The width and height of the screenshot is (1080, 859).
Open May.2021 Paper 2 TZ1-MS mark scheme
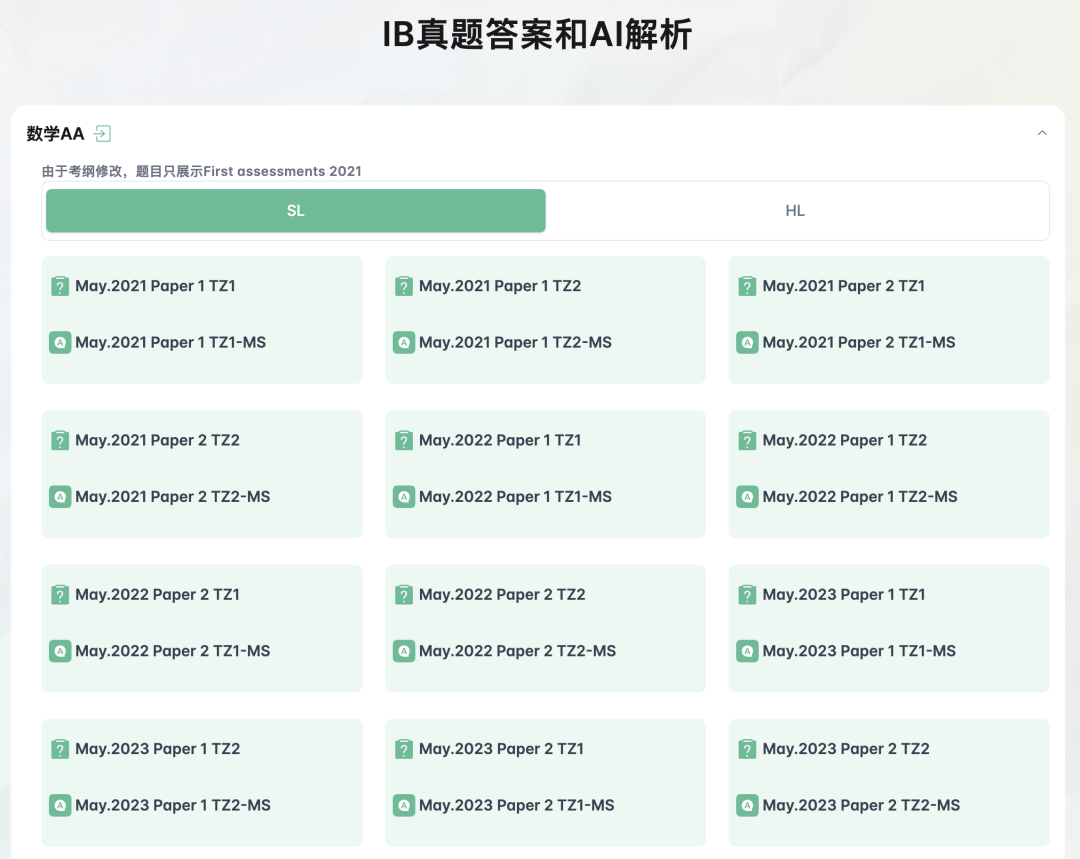point(859,342)
